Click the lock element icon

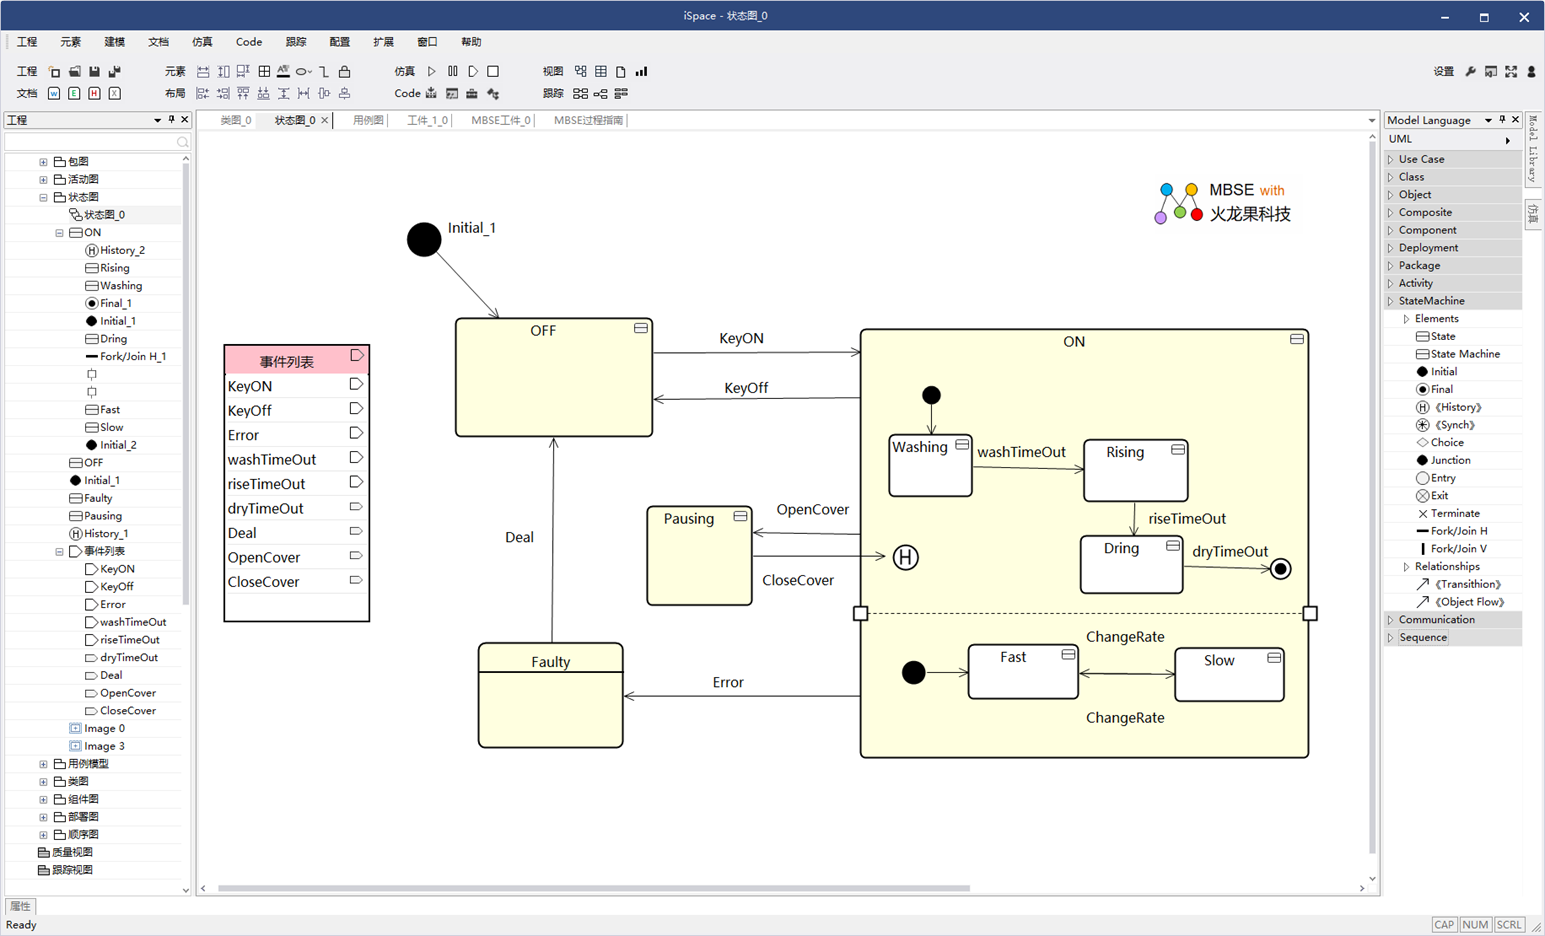[344, 72]
